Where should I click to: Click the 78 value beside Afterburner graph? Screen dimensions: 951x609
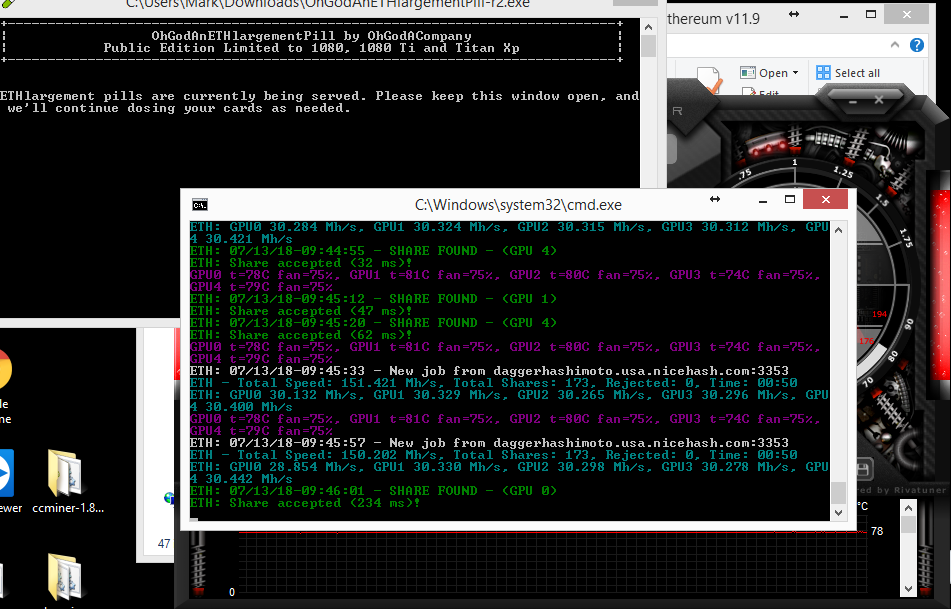[877, 531]
